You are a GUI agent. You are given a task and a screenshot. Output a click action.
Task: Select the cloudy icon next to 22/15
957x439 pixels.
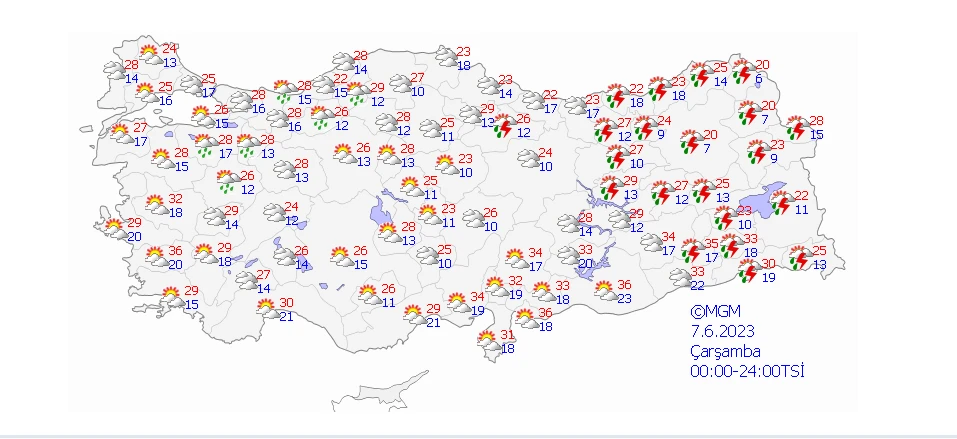[x=324, y=85]
